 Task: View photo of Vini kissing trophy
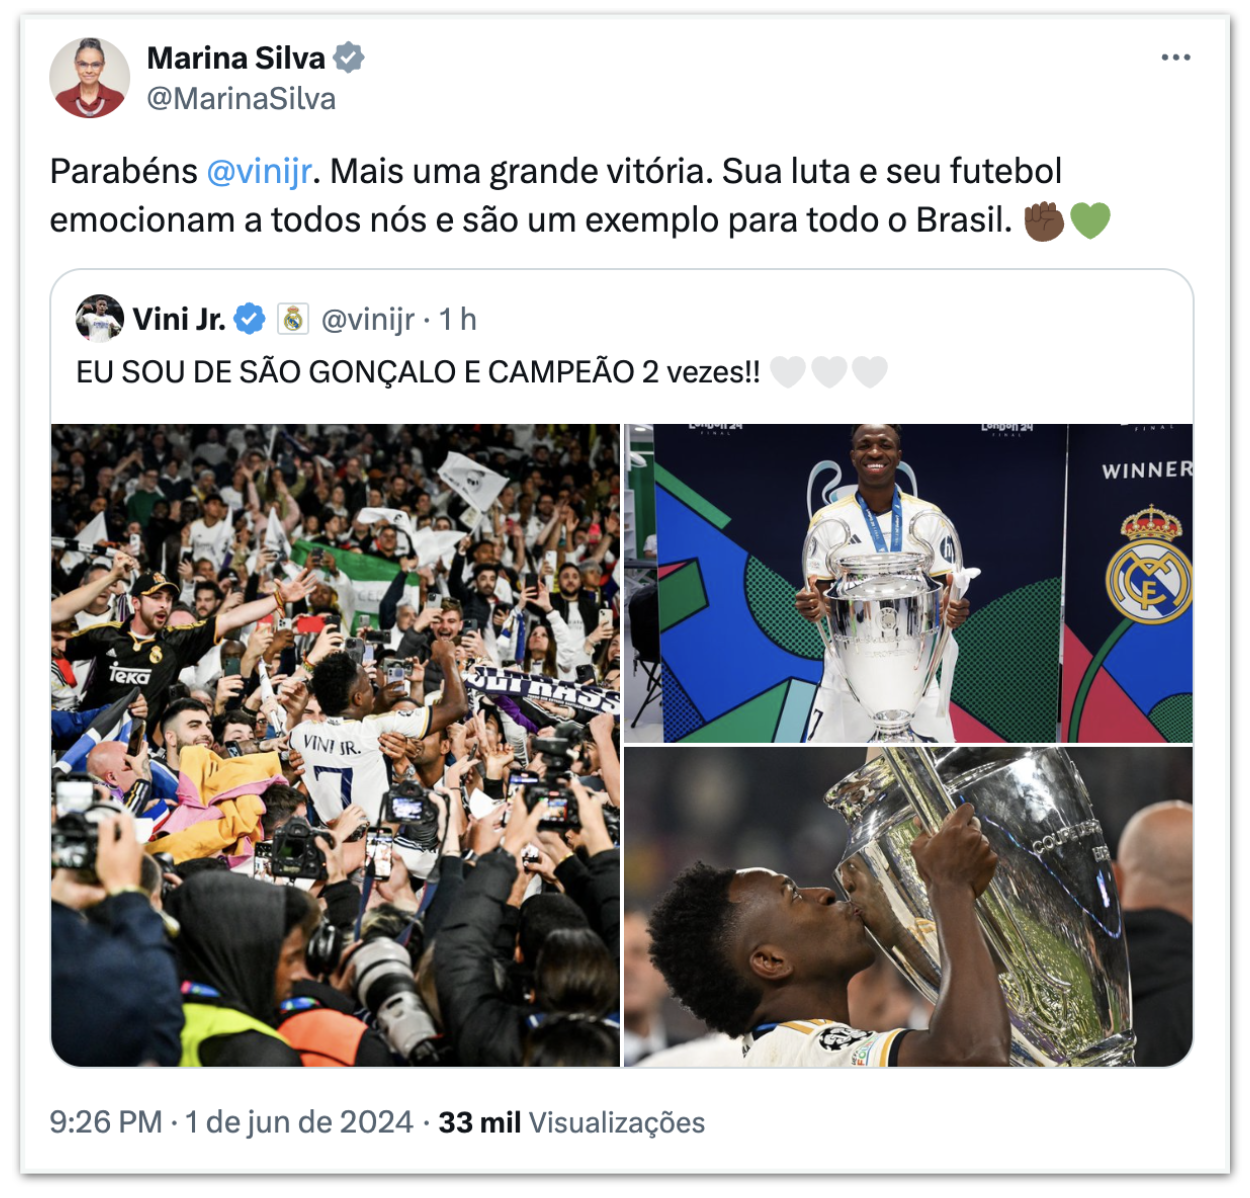pos(908,907)
